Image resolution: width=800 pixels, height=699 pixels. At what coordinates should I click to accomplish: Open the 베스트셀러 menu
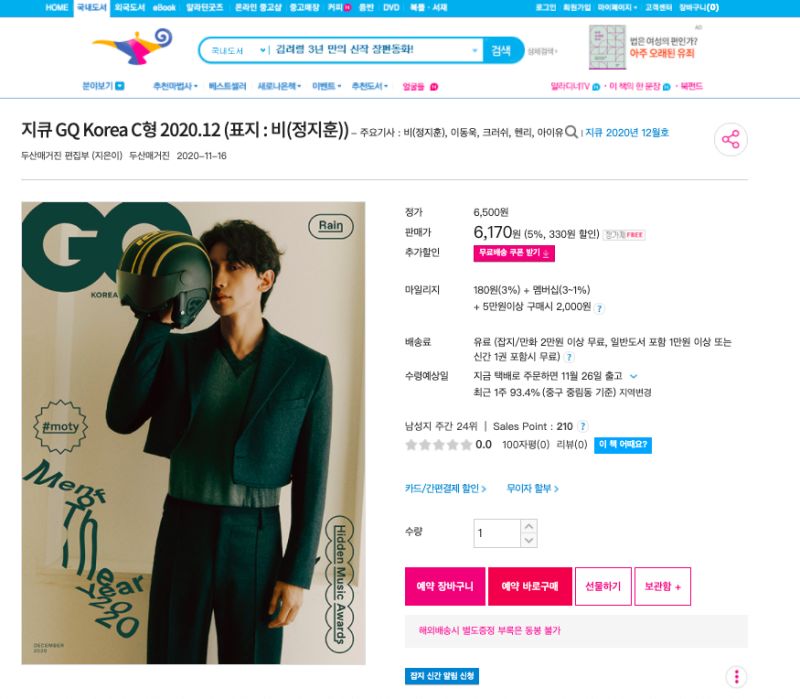(227, 86)
